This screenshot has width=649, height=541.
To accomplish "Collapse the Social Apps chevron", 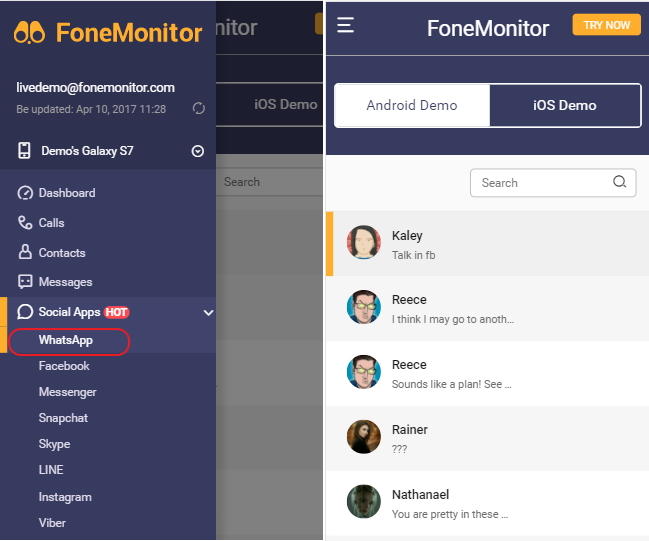I will [209, 313].
